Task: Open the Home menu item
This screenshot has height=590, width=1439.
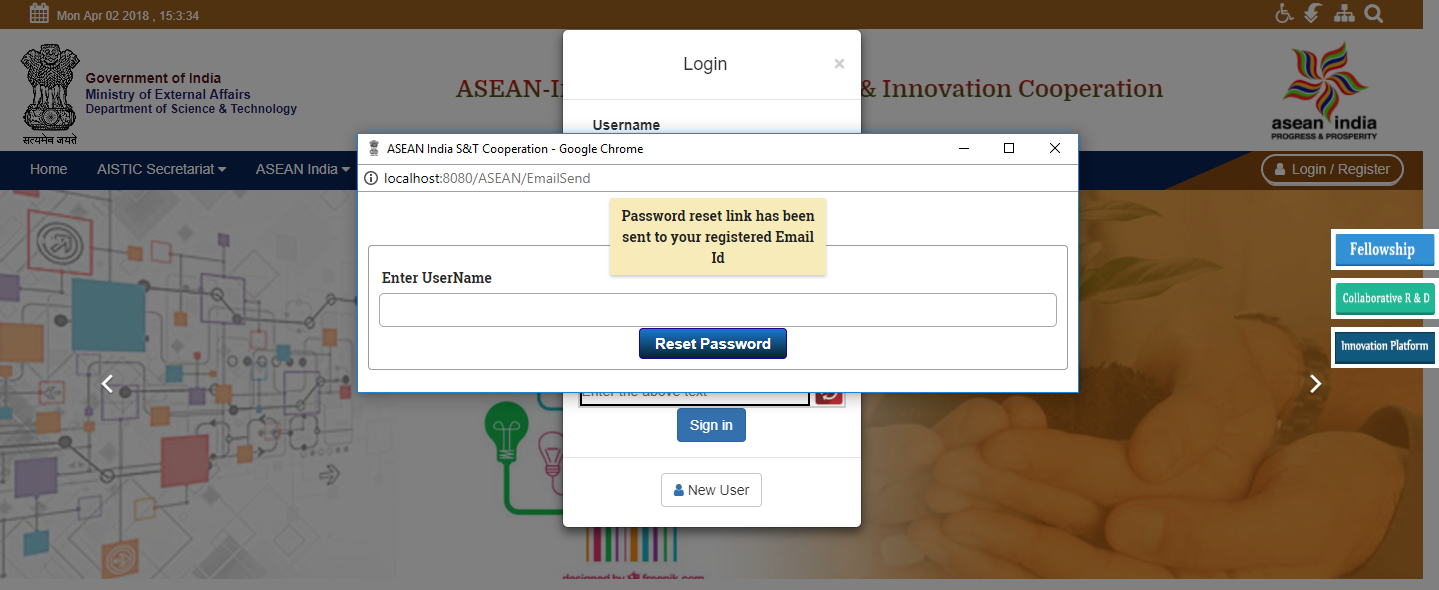Action: click(49, 169)
